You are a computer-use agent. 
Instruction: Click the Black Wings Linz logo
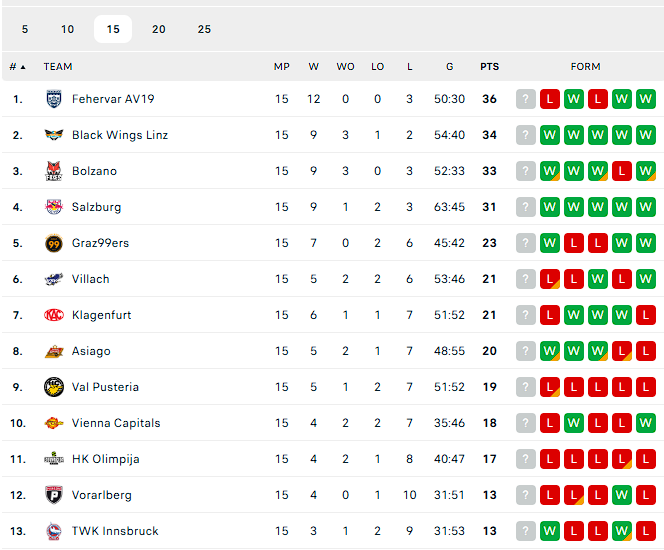(x=54, y=135)
